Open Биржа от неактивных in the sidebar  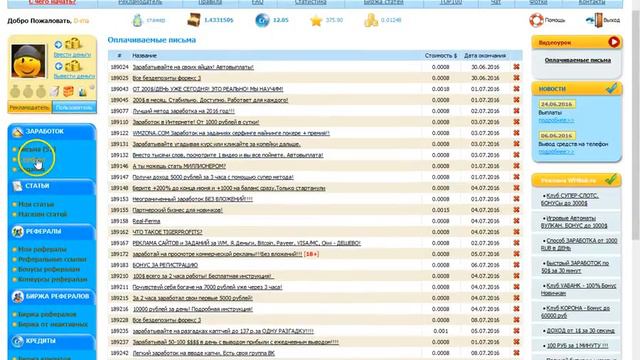(53, 324)
